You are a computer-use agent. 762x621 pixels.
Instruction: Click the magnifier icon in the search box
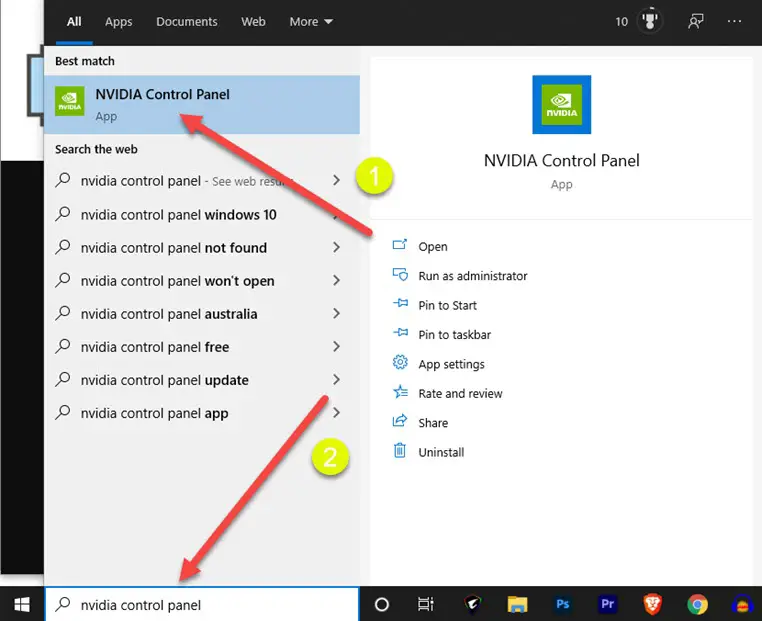pyautogui.click(x=63, y=604)
